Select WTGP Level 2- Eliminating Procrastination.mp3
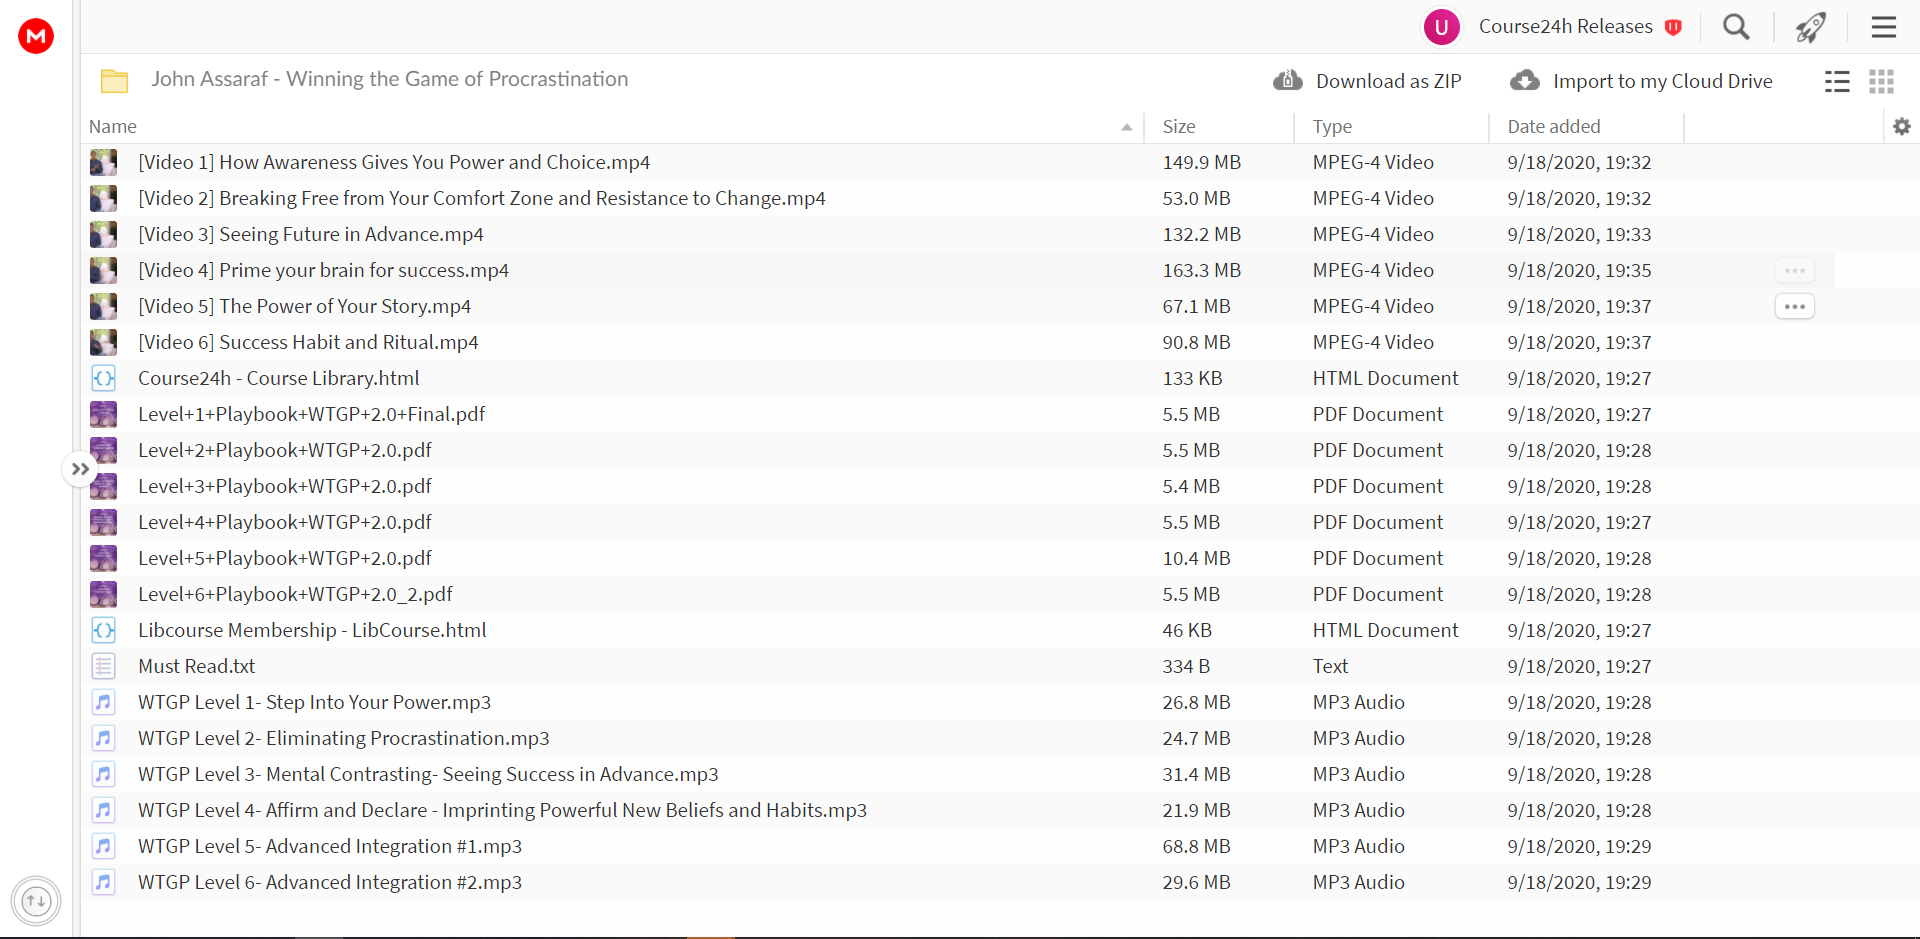Image resolution: width=1920 pixels, height=939 pixels. click(344, 738)
